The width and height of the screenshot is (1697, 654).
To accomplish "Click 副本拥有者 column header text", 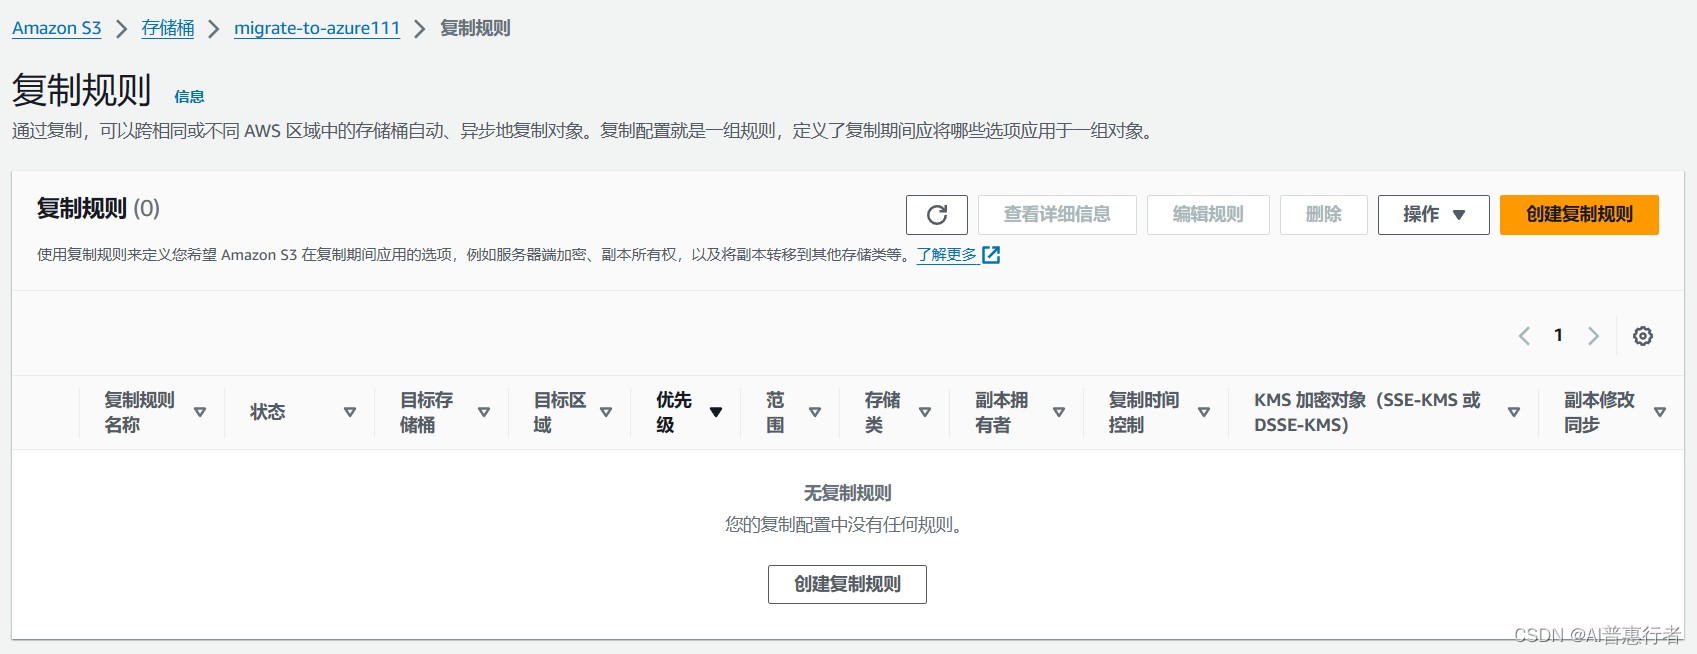I will click(1002, 412).
